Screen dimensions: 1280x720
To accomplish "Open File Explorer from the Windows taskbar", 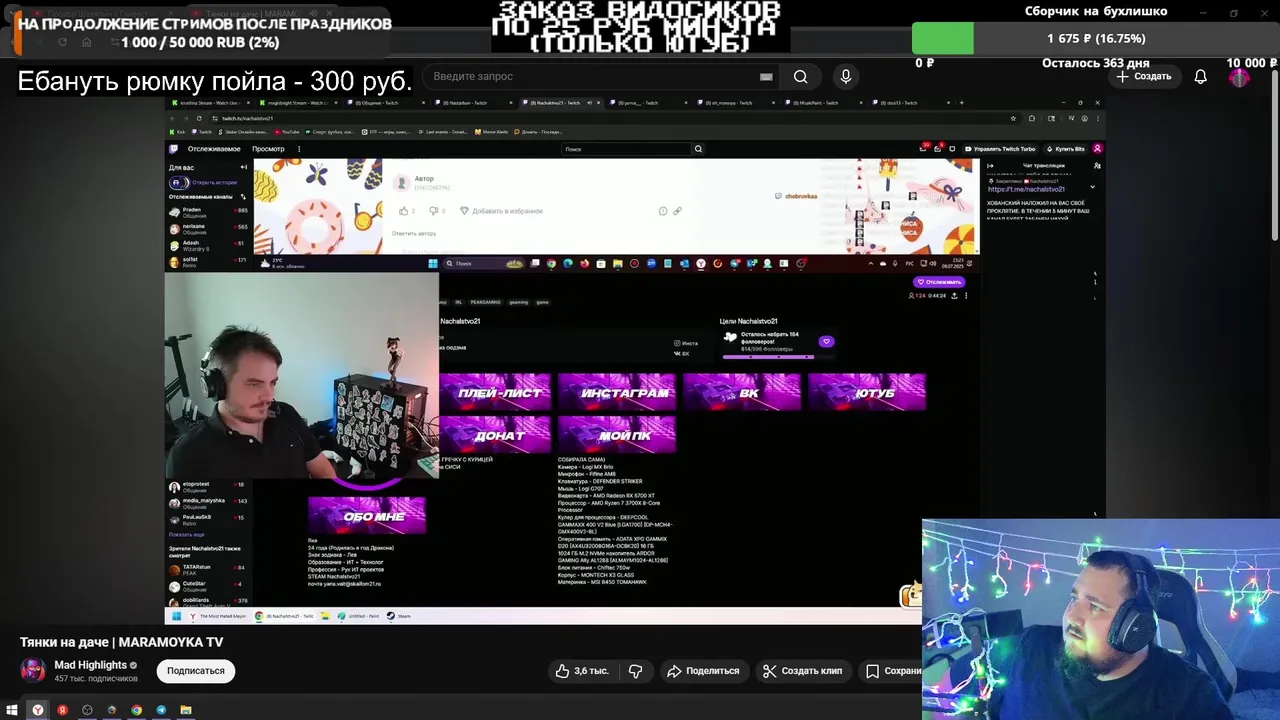I will coord(186,710).
